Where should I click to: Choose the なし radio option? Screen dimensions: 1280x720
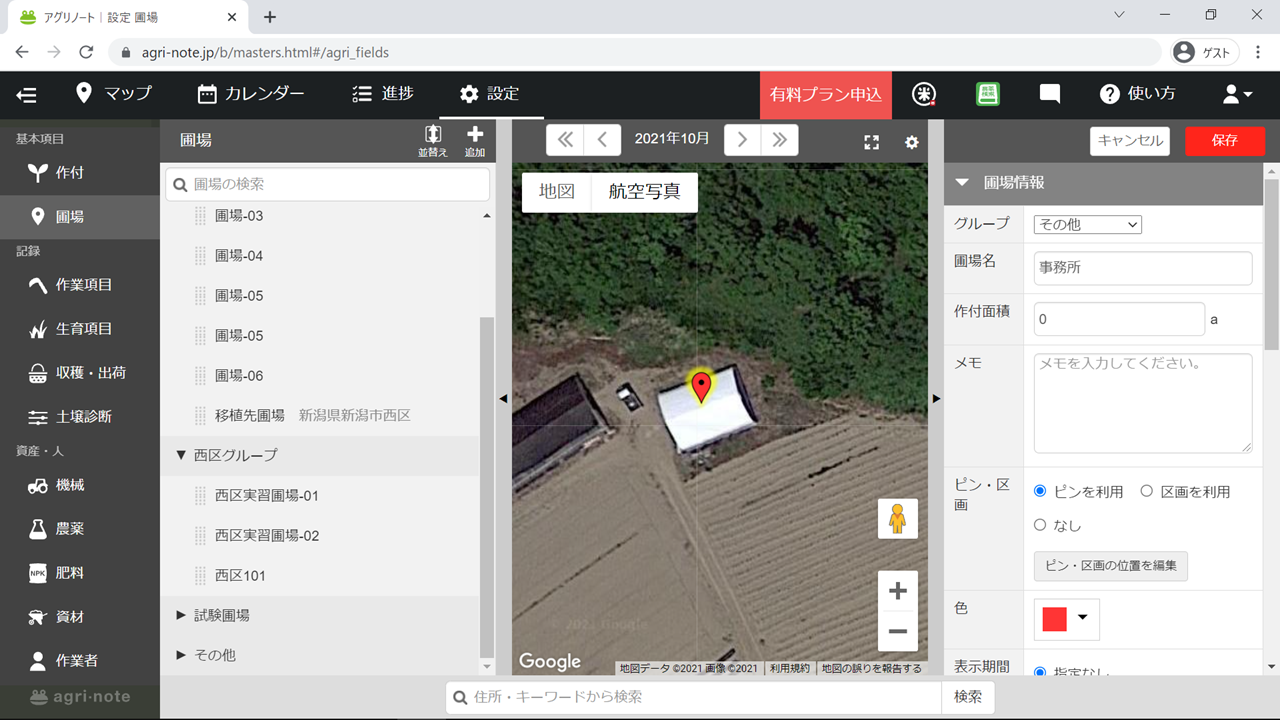pyautogui.click(x=1040, y=525)
